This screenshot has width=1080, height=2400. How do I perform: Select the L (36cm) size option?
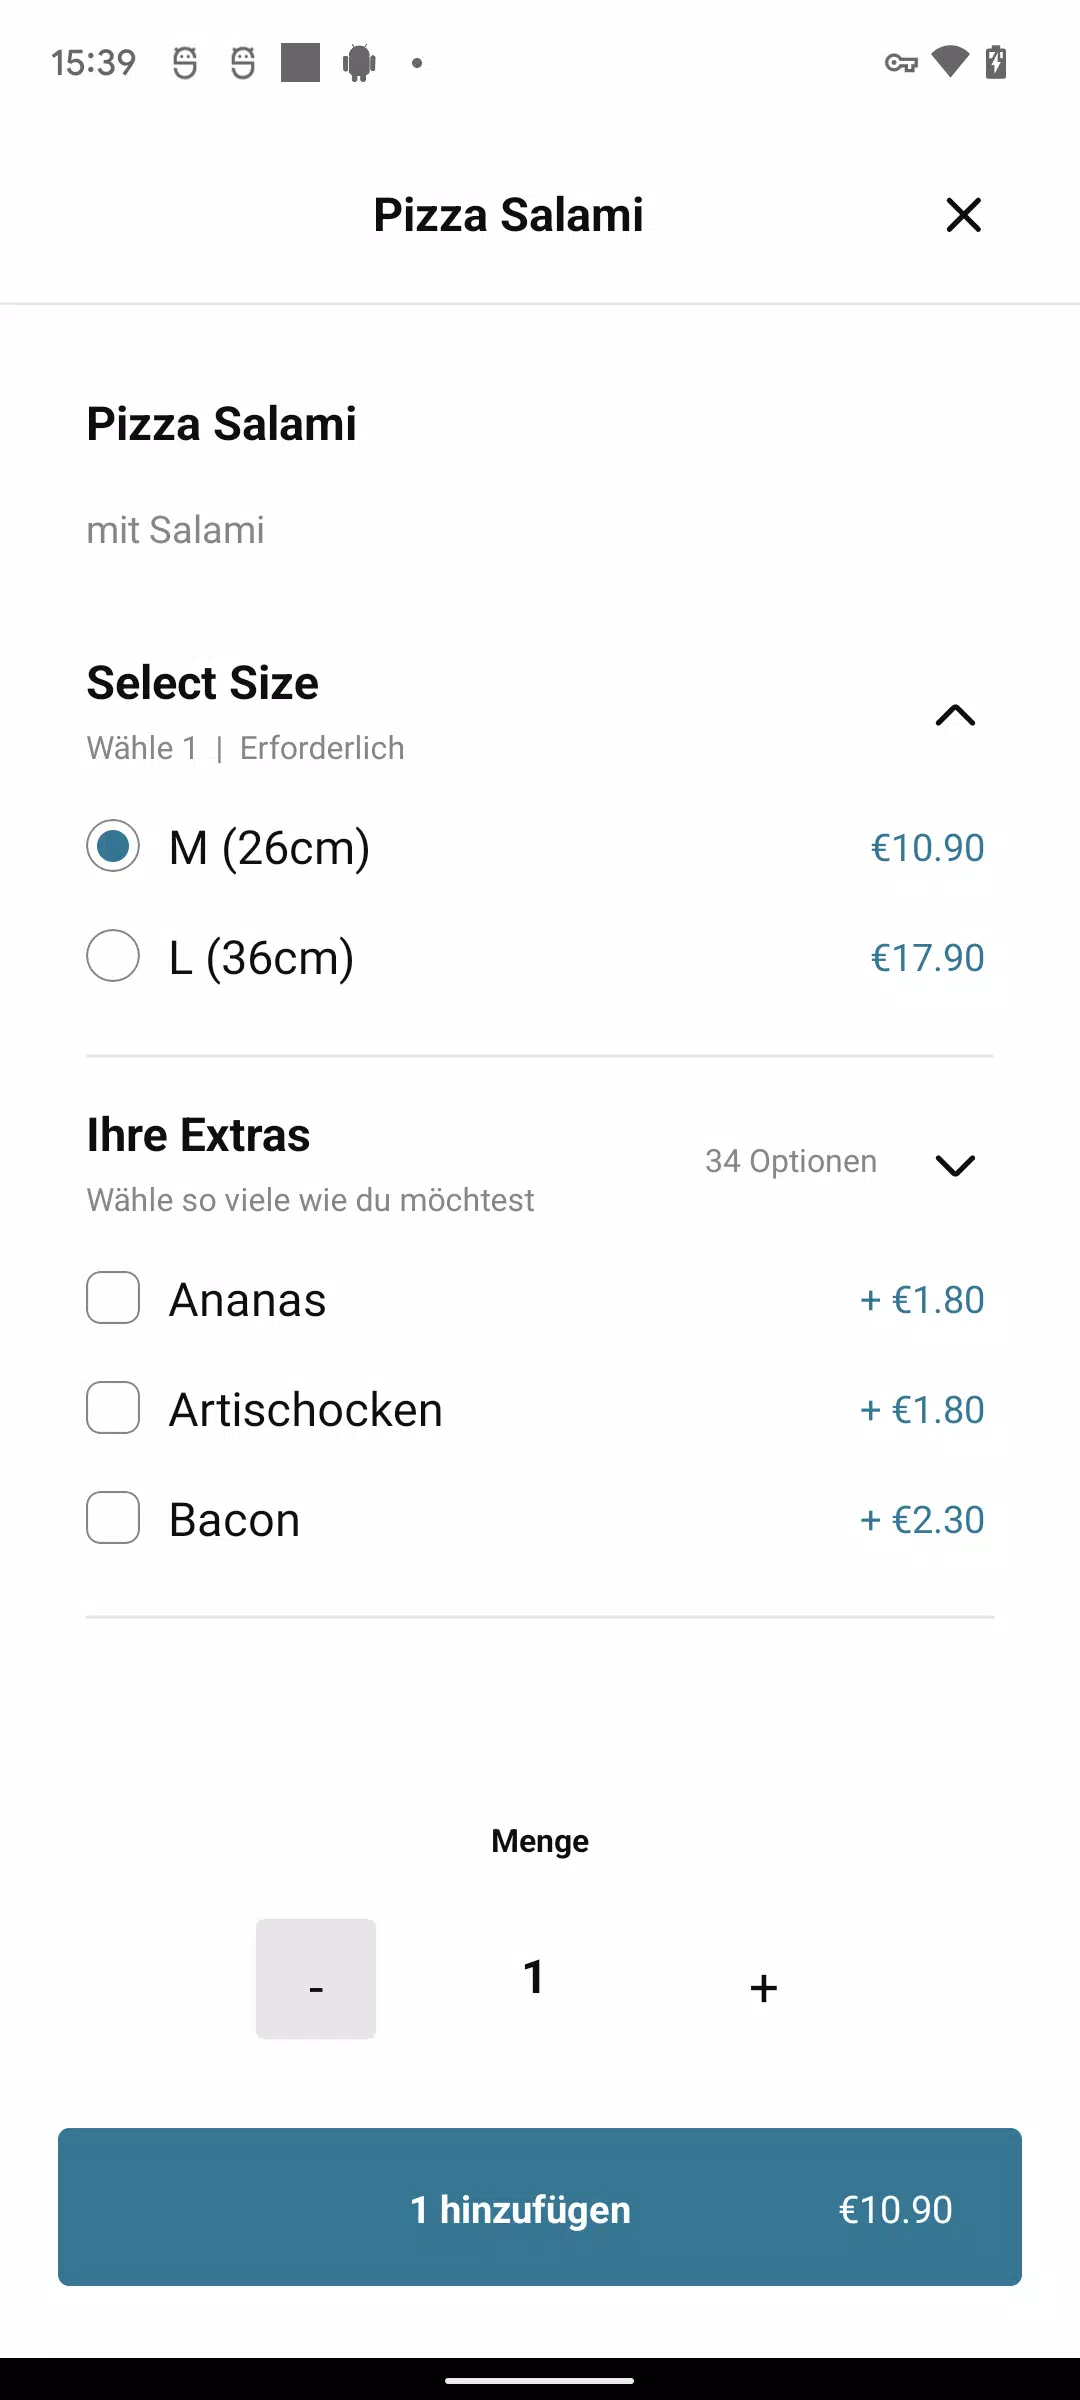(113, 956)
